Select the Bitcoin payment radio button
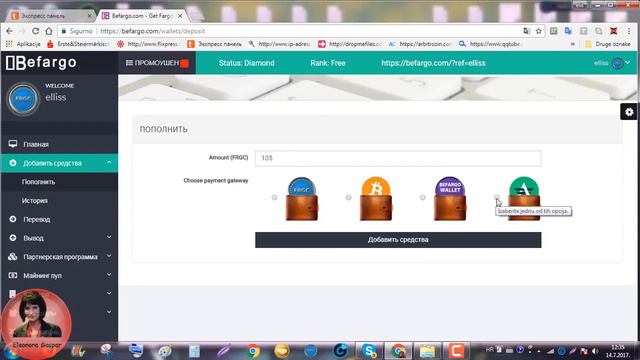Viewport: 640px width, 360px height. coord(348,198)
